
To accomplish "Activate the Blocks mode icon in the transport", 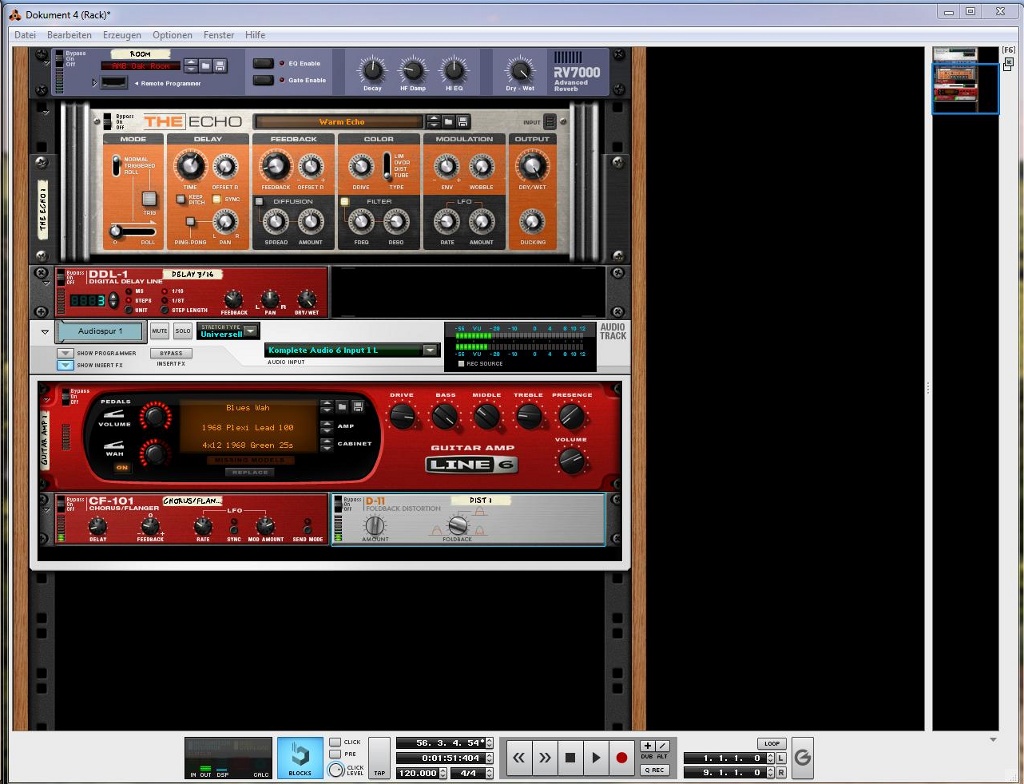I will click(300, 758).
